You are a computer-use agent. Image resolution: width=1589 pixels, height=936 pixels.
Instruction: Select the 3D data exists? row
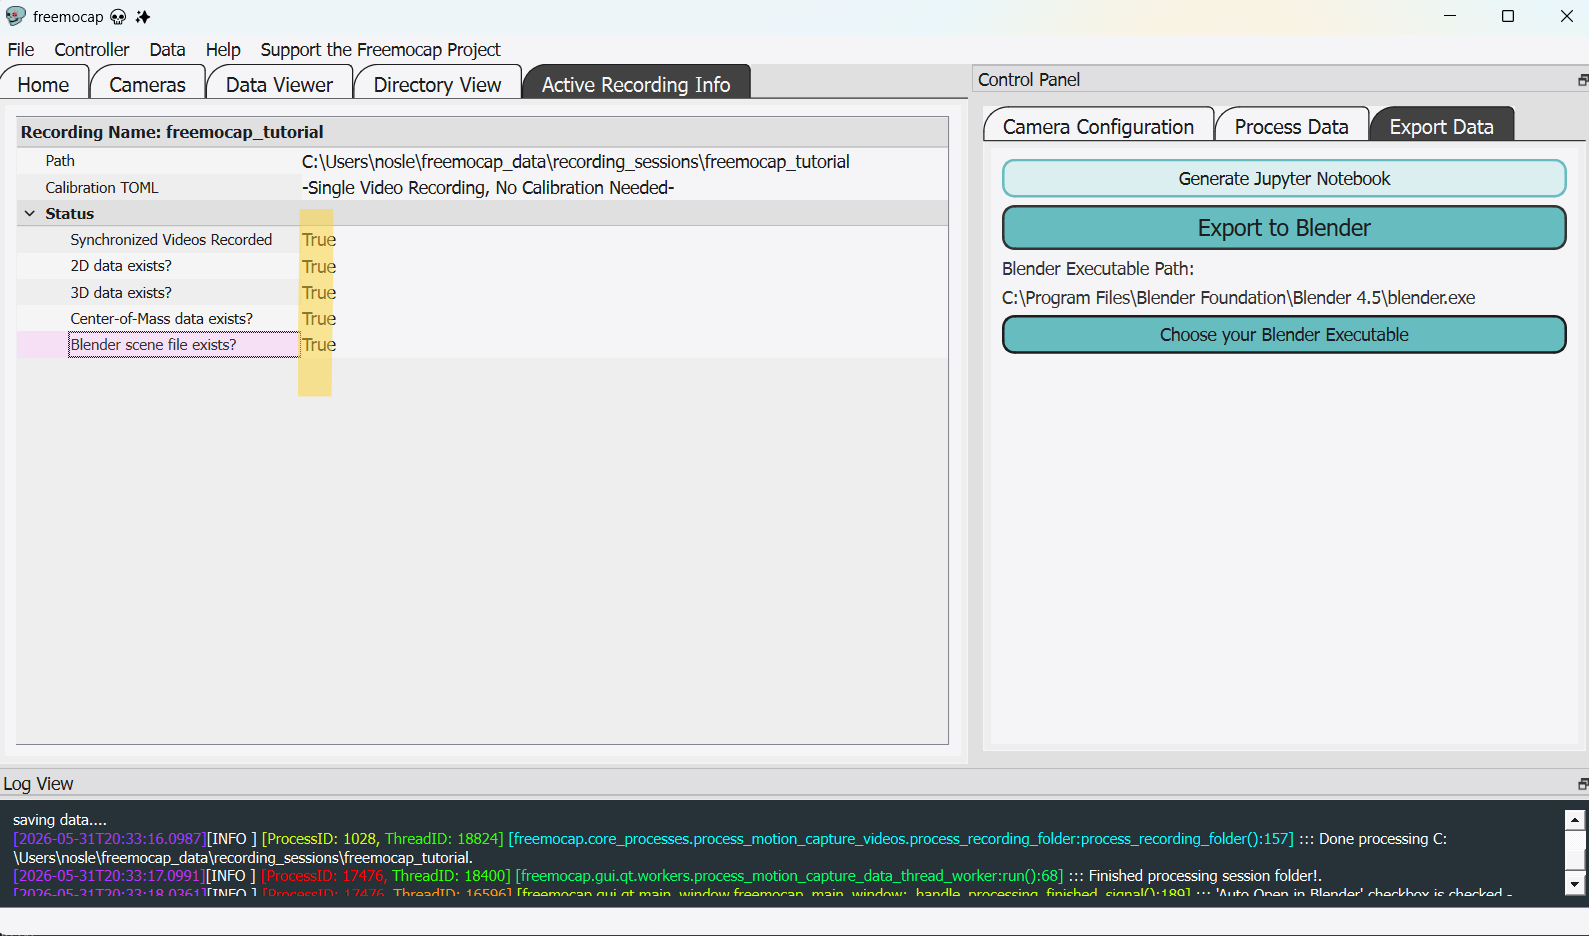(x=482, y=293)
